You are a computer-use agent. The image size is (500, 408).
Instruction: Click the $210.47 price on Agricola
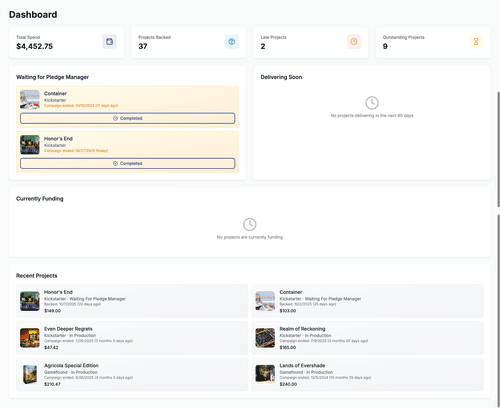pos(52,384)
